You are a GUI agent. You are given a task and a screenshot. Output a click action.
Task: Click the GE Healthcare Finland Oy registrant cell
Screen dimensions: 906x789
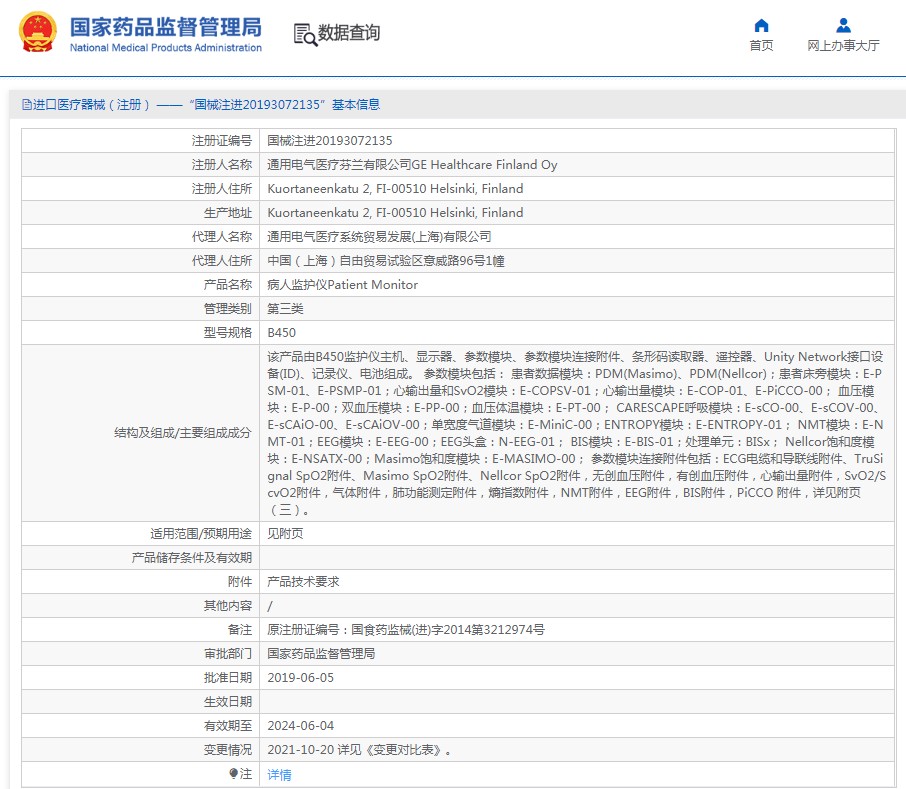(412, 165)
